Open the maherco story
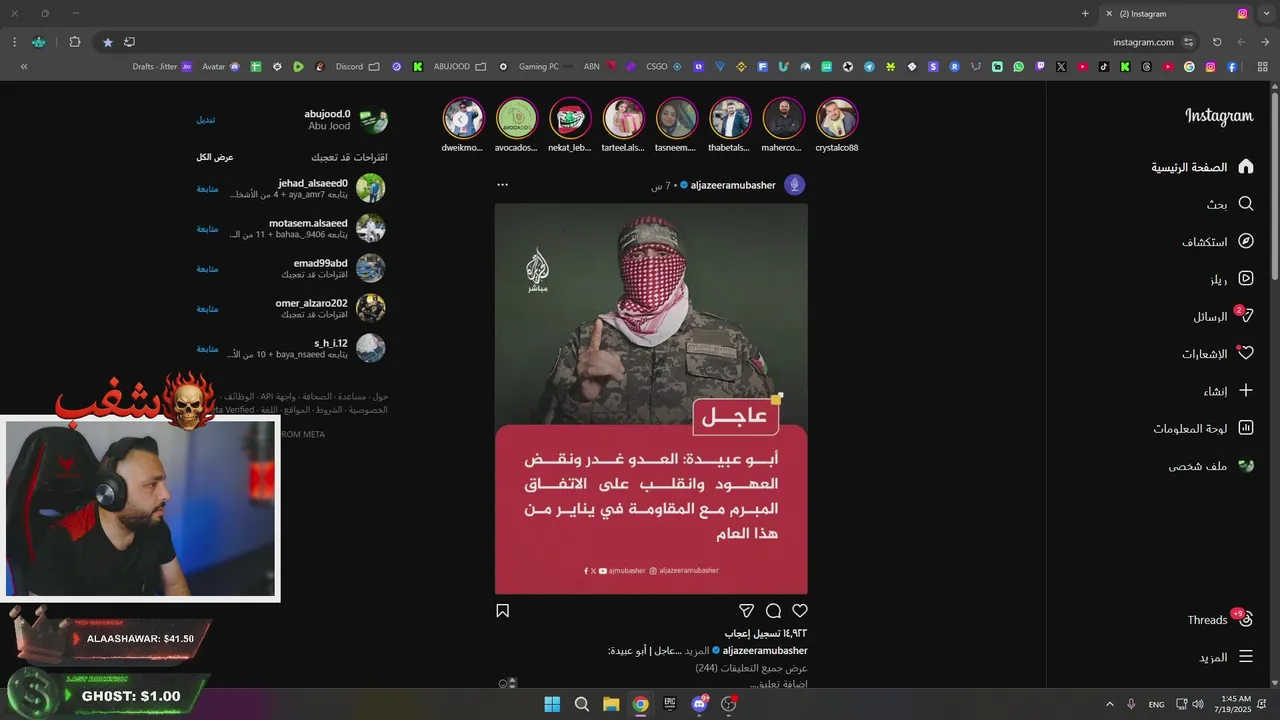The width and height of the screenshot is (1280, 720). pos(783,118)
